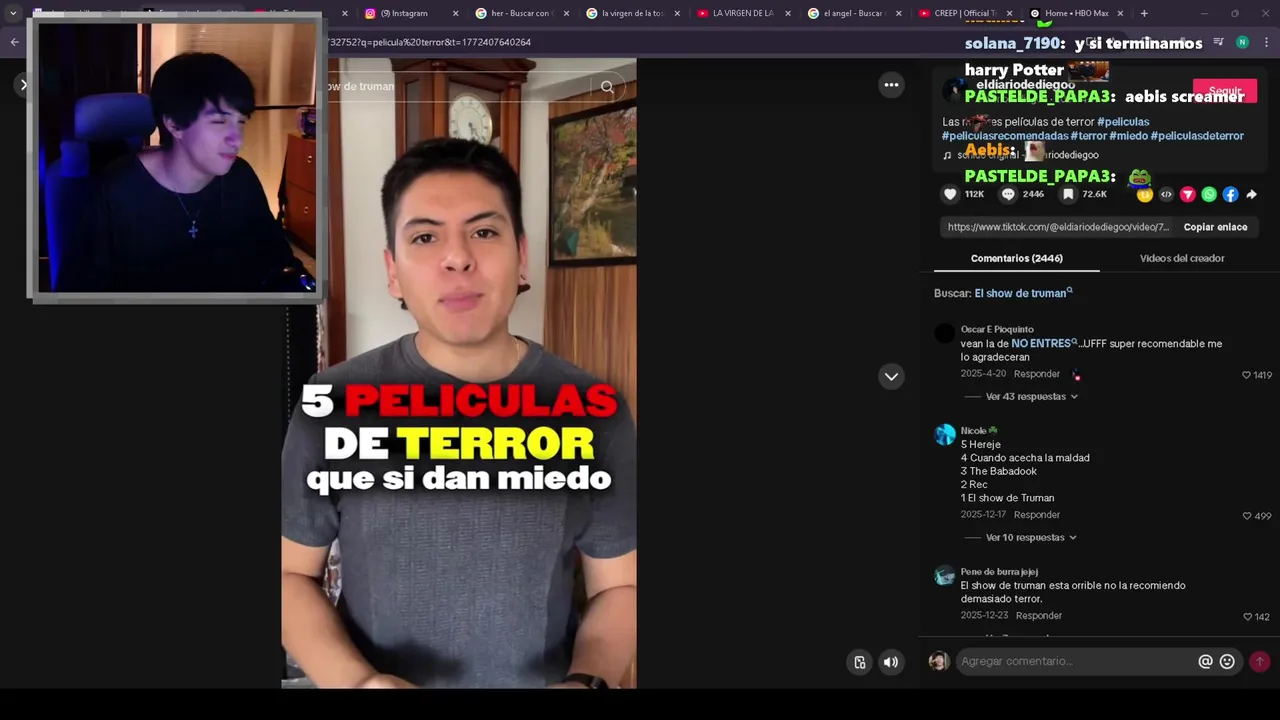
Task: Expand 'Ver 43 respuestas' replies
Action: (1031, 396)
